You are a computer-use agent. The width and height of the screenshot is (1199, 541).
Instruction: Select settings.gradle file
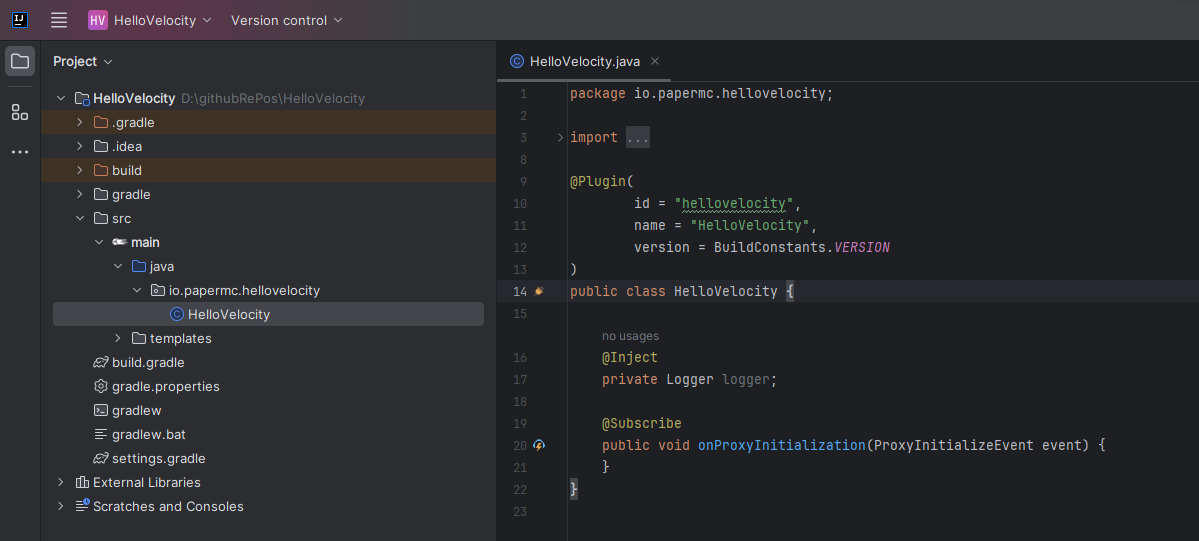click(x=158, y=458)
